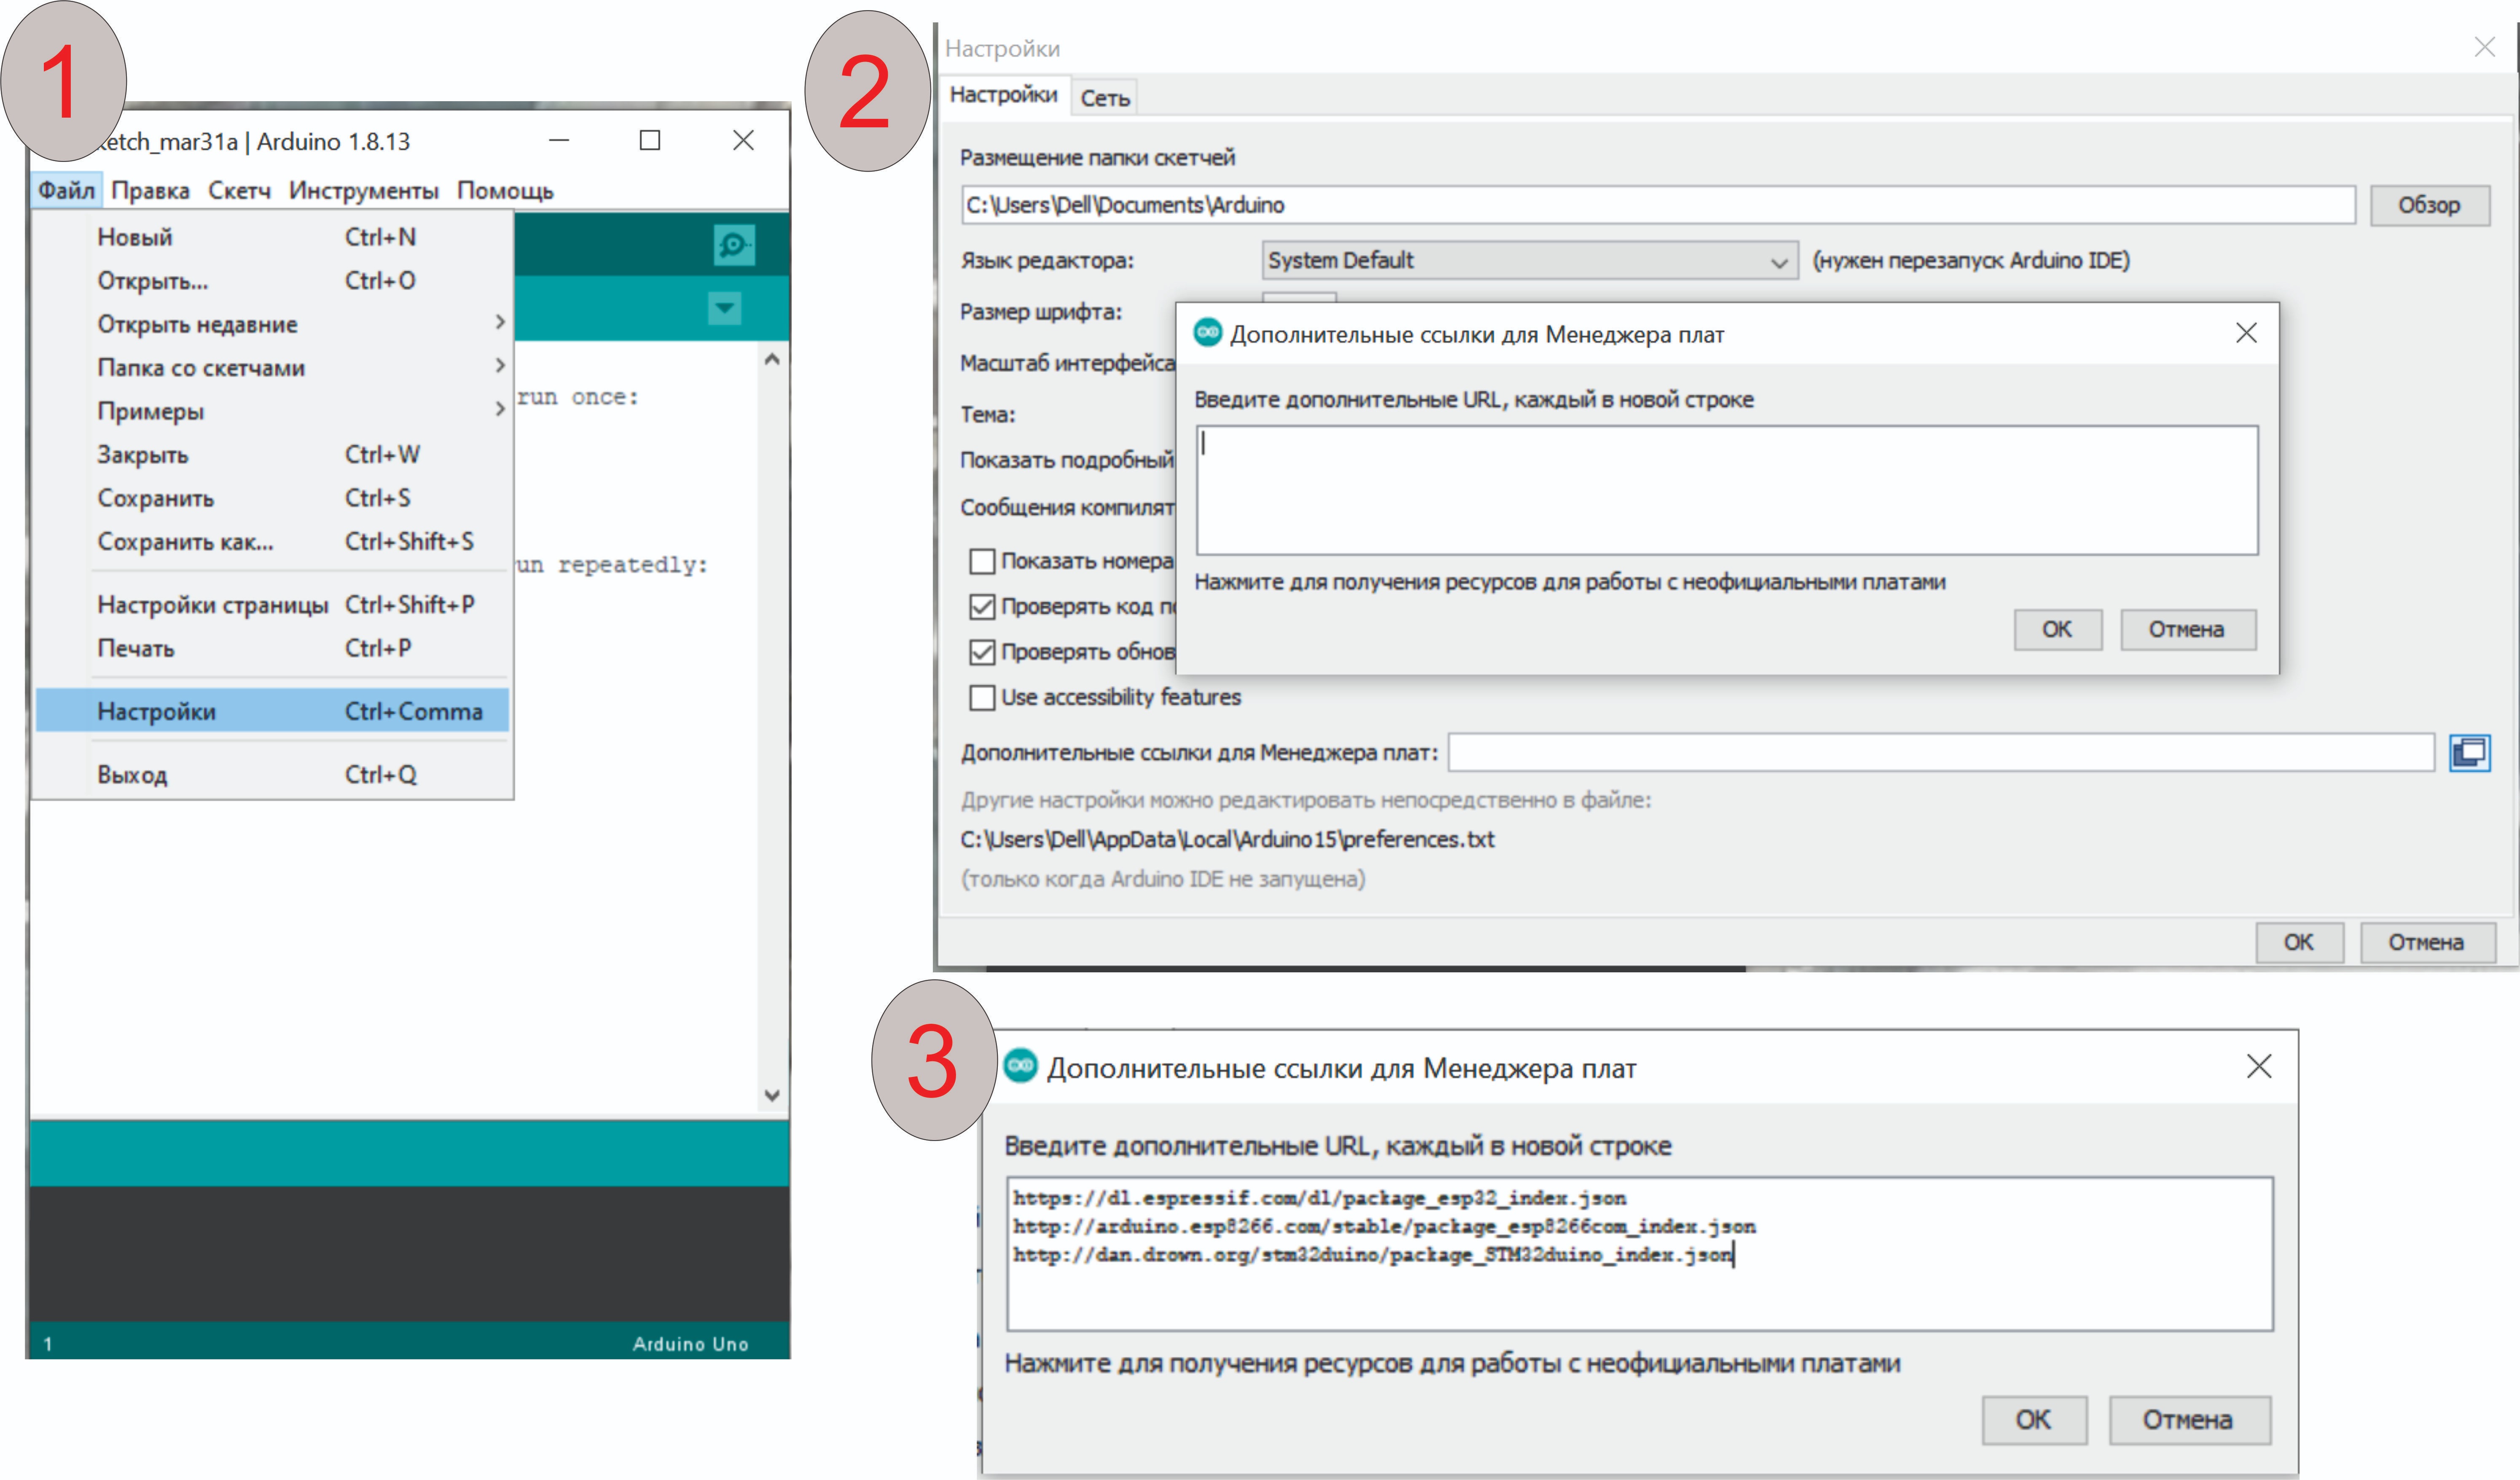Click the Обзор browse button

coord(2428,205)
